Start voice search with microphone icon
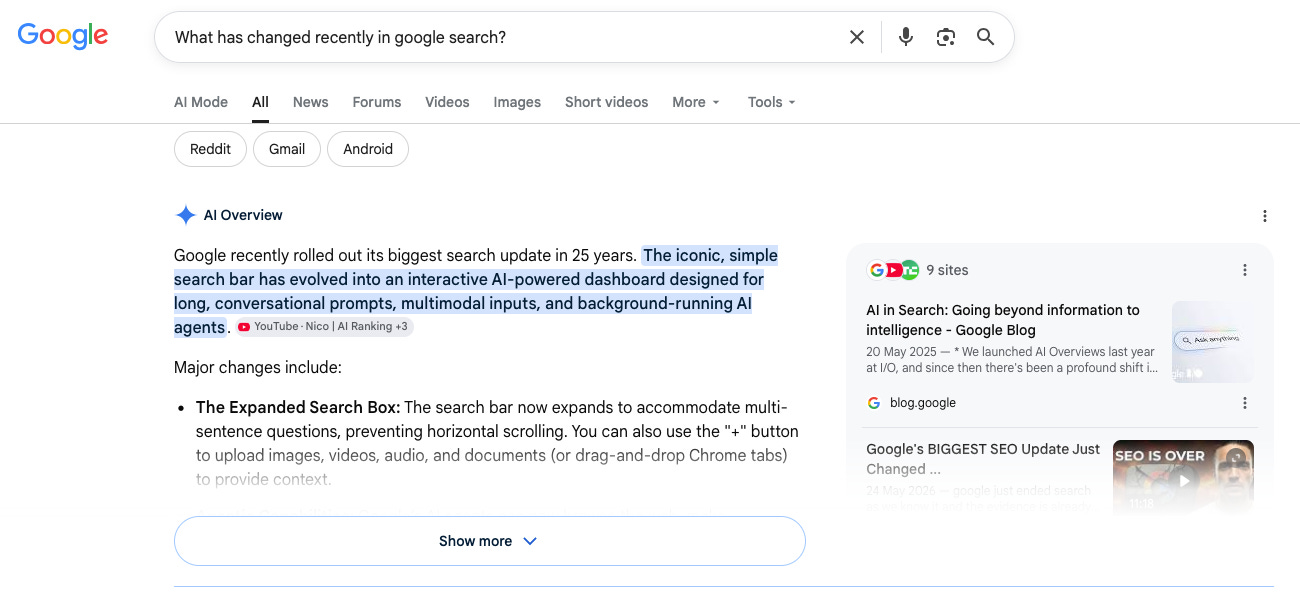The width and height of the screenshot is (1300, 603). click(x=906, y=37)
